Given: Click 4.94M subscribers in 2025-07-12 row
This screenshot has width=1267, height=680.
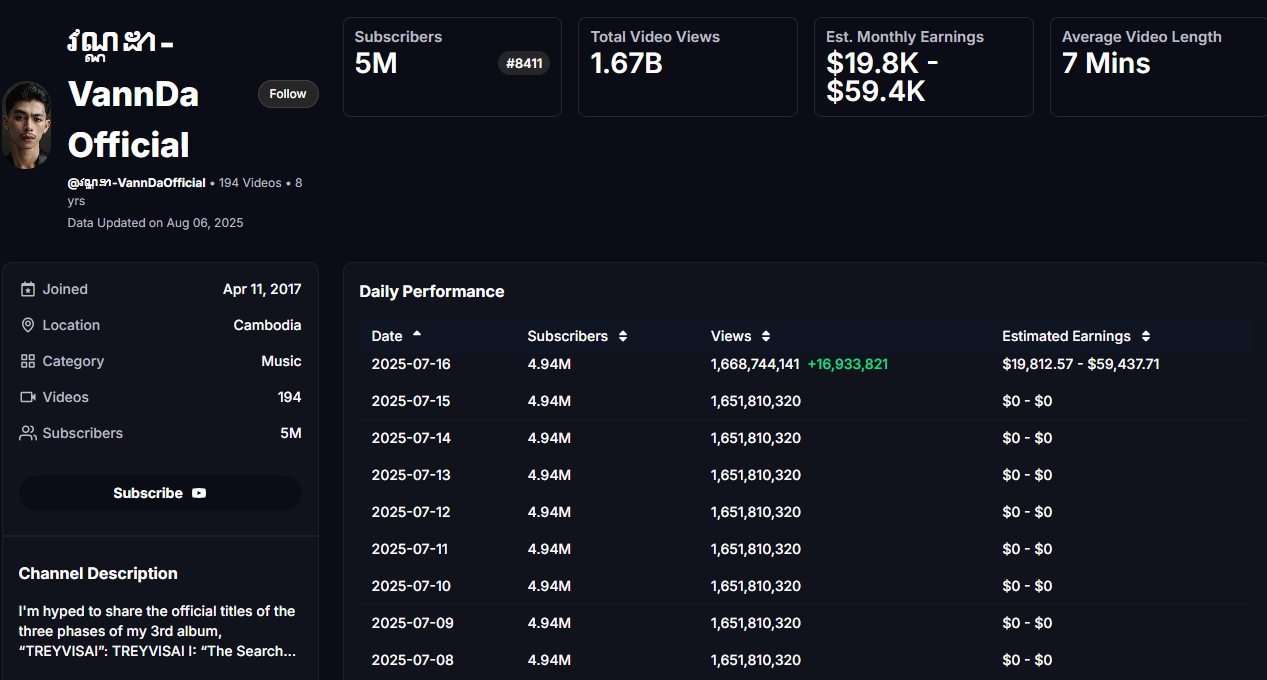Looking at the screenshot, I should [549, 512].
